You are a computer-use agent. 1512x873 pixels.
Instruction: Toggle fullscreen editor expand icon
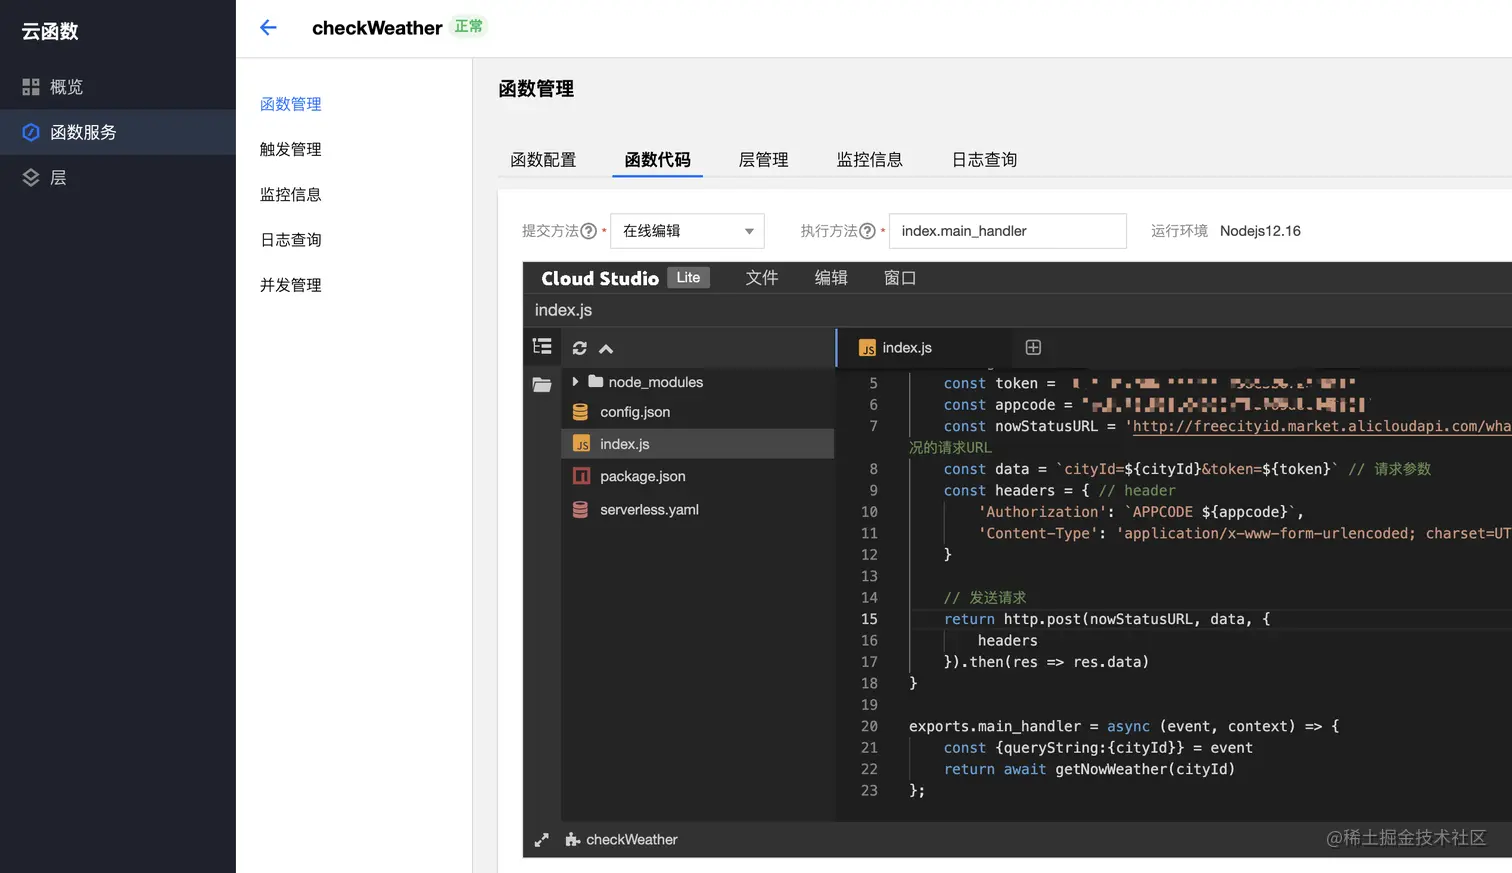pyautogui.click(x=541, y=840)
